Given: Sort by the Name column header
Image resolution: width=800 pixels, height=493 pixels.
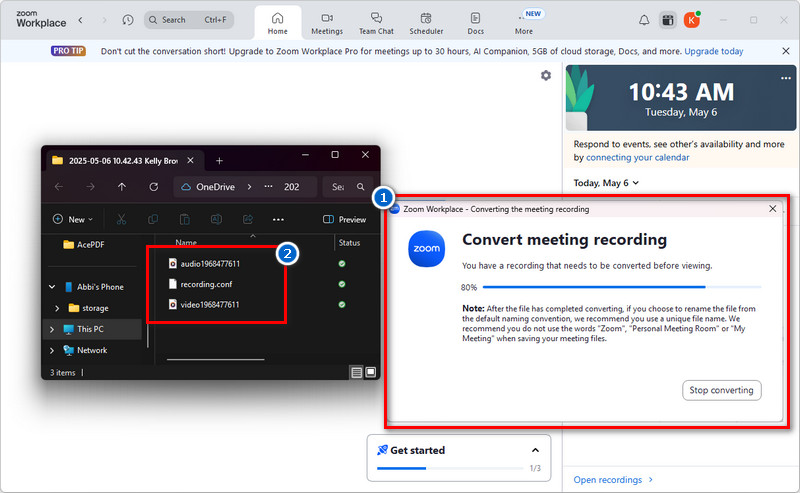Looking at the screenshot, I should pos(186,243).
